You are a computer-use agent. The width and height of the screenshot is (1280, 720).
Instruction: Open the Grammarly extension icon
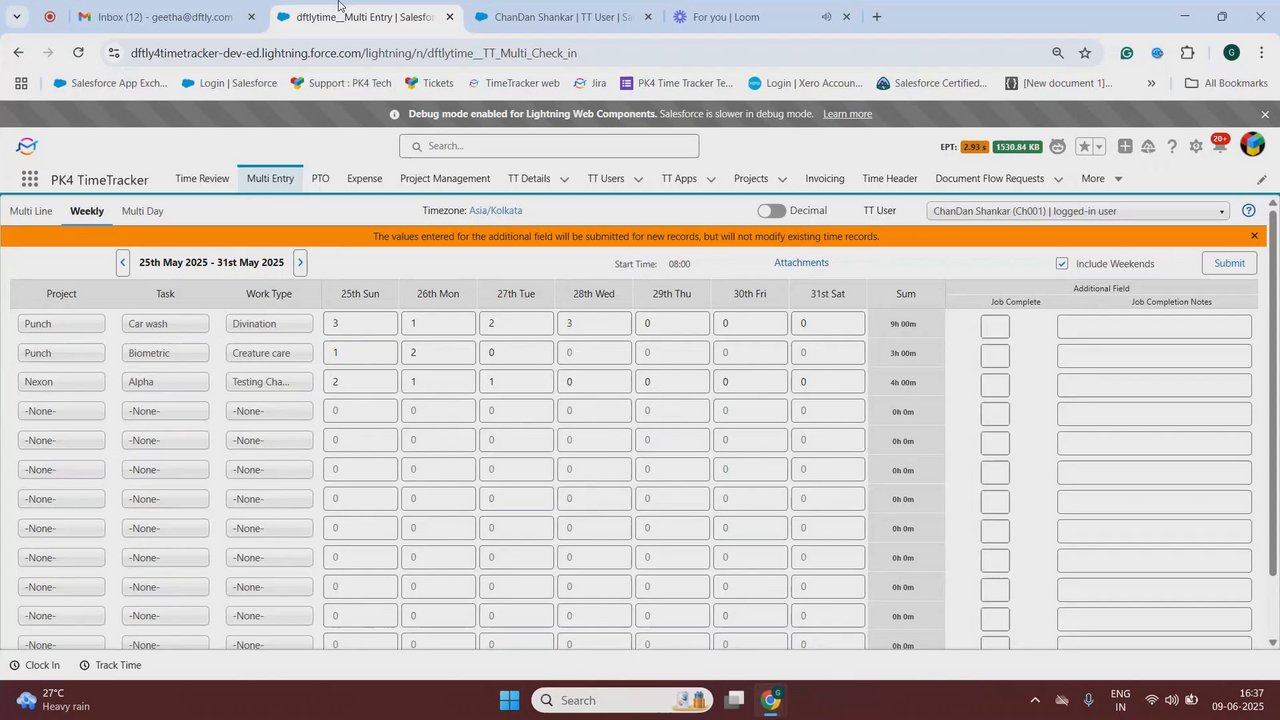pos(1127,53)
